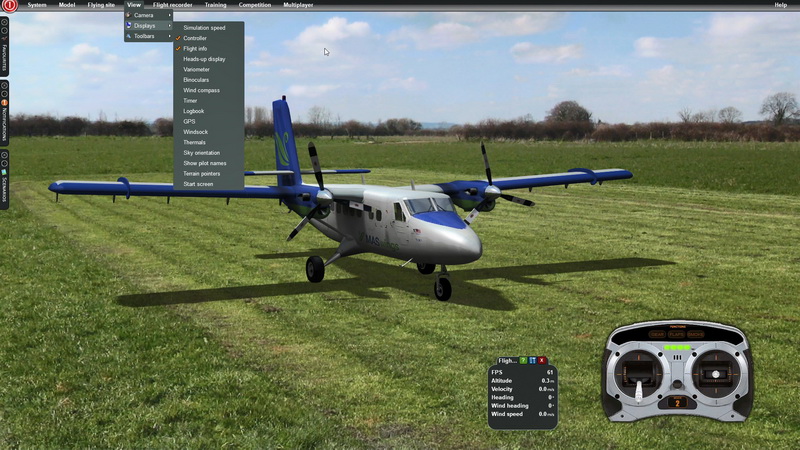Click the Velocity row in Flight info
Viewport: 800px width, 450px height.
(522, 389)
